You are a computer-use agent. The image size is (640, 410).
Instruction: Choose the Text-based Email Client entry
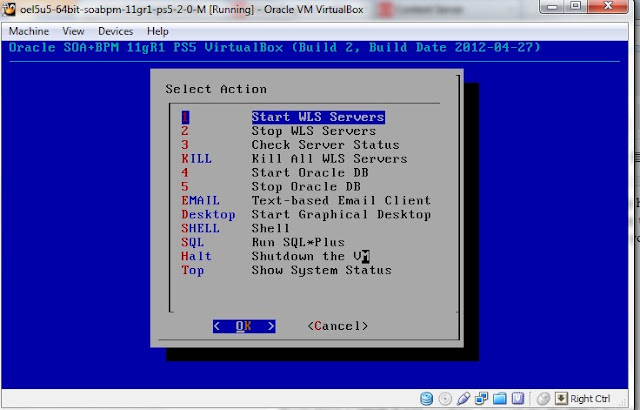pos(305,200)
